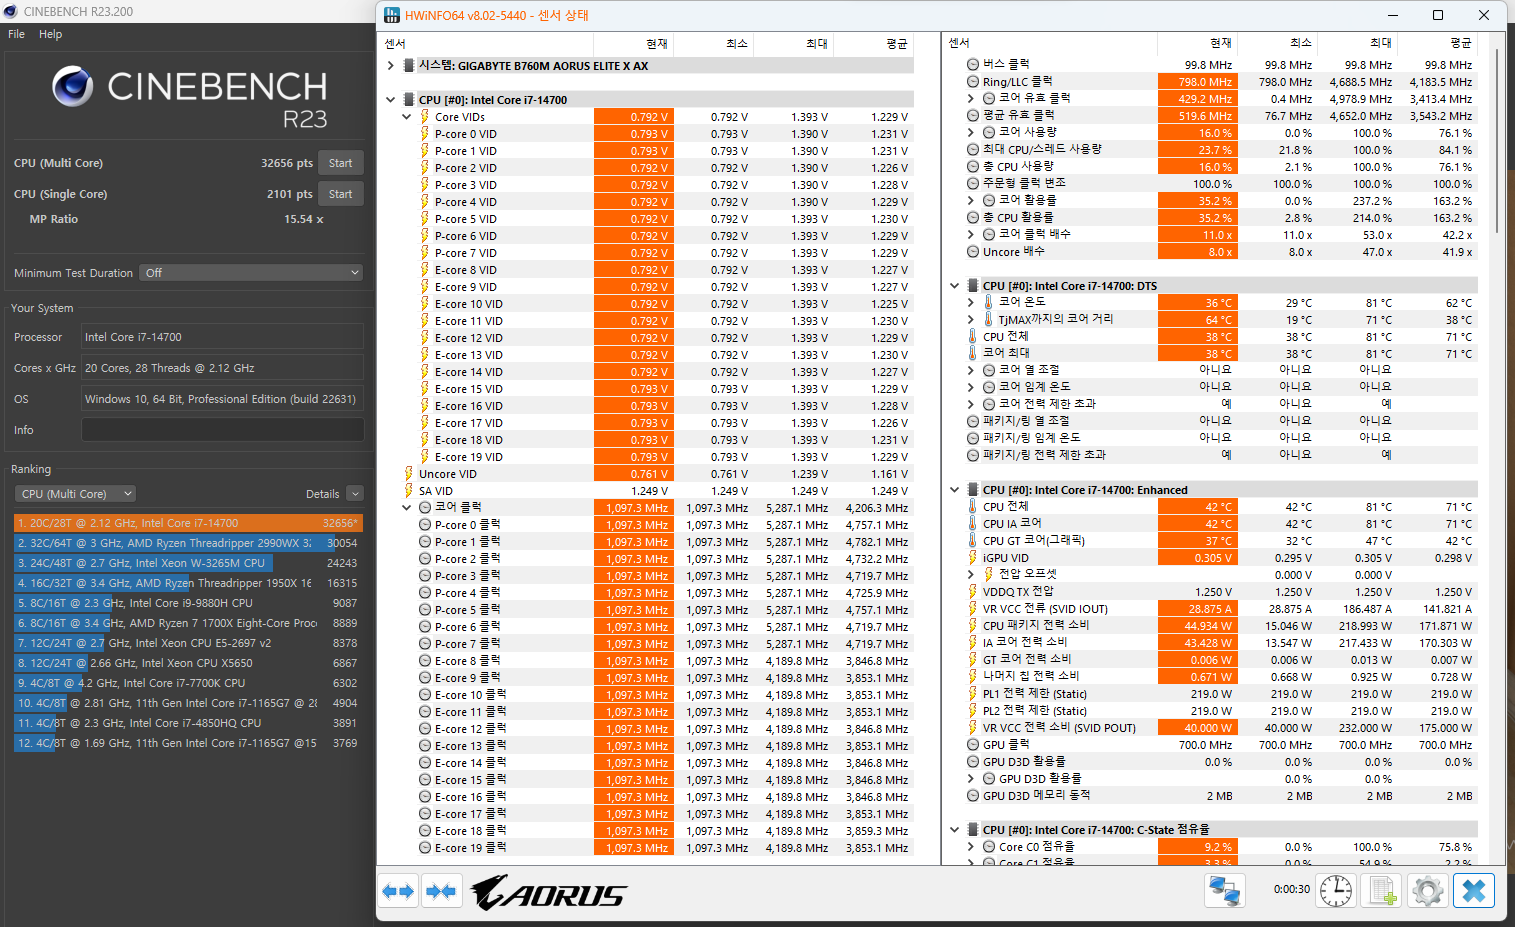This screenshot has height=927, width=1515.
Task: Click the lightning icon beside SA VID
Action: [409, 491]
